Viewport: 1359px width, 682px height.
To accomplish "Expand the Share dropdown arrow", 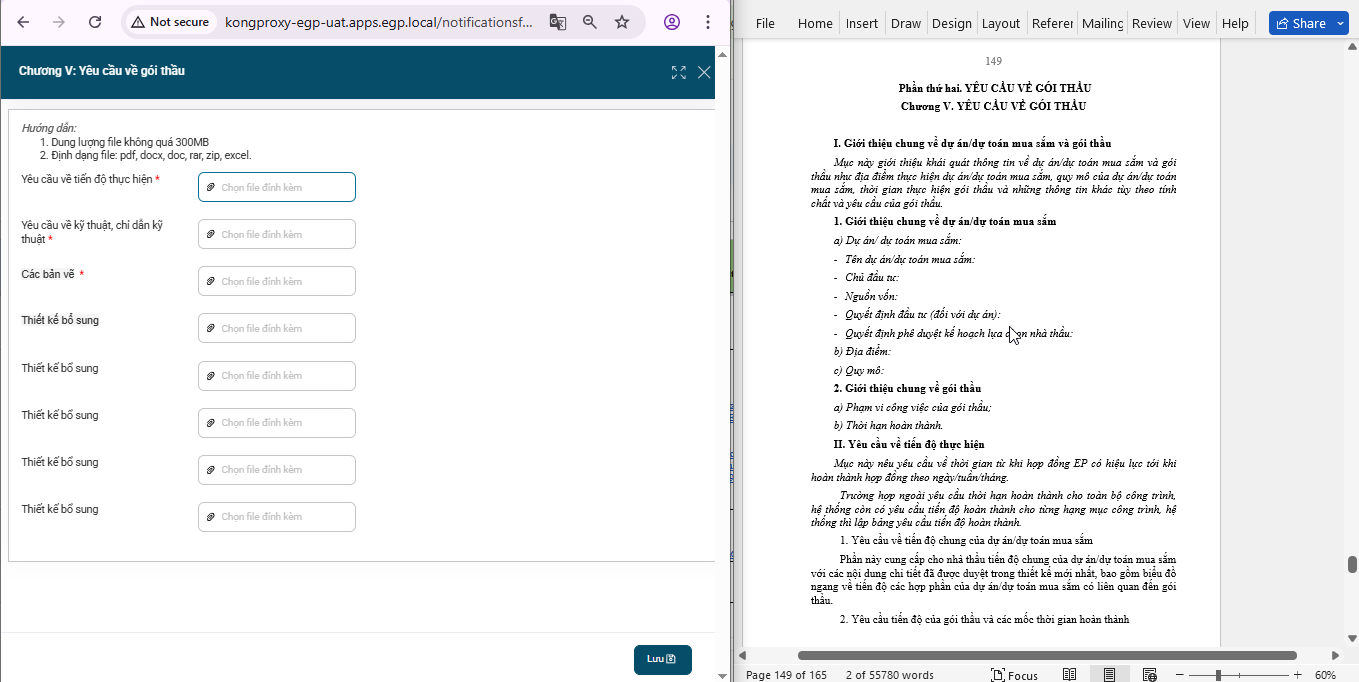I will (1341, 23).
